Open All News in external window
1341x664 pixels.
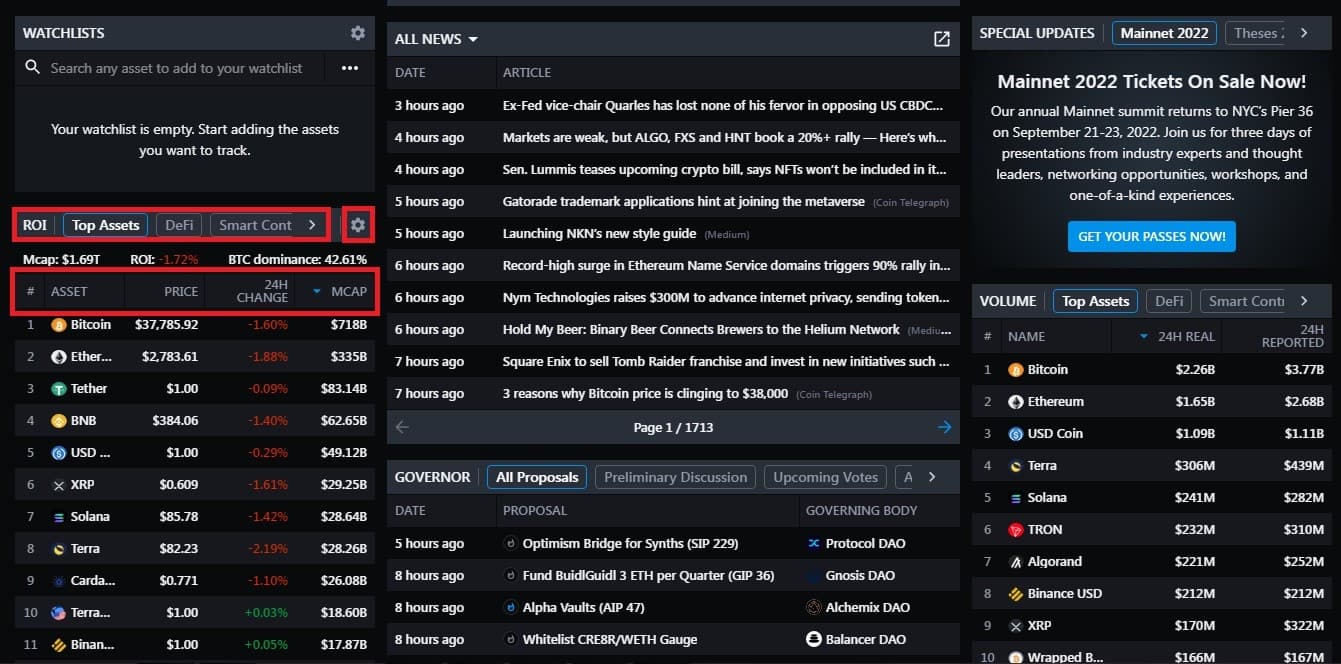(x=942, y=39)
